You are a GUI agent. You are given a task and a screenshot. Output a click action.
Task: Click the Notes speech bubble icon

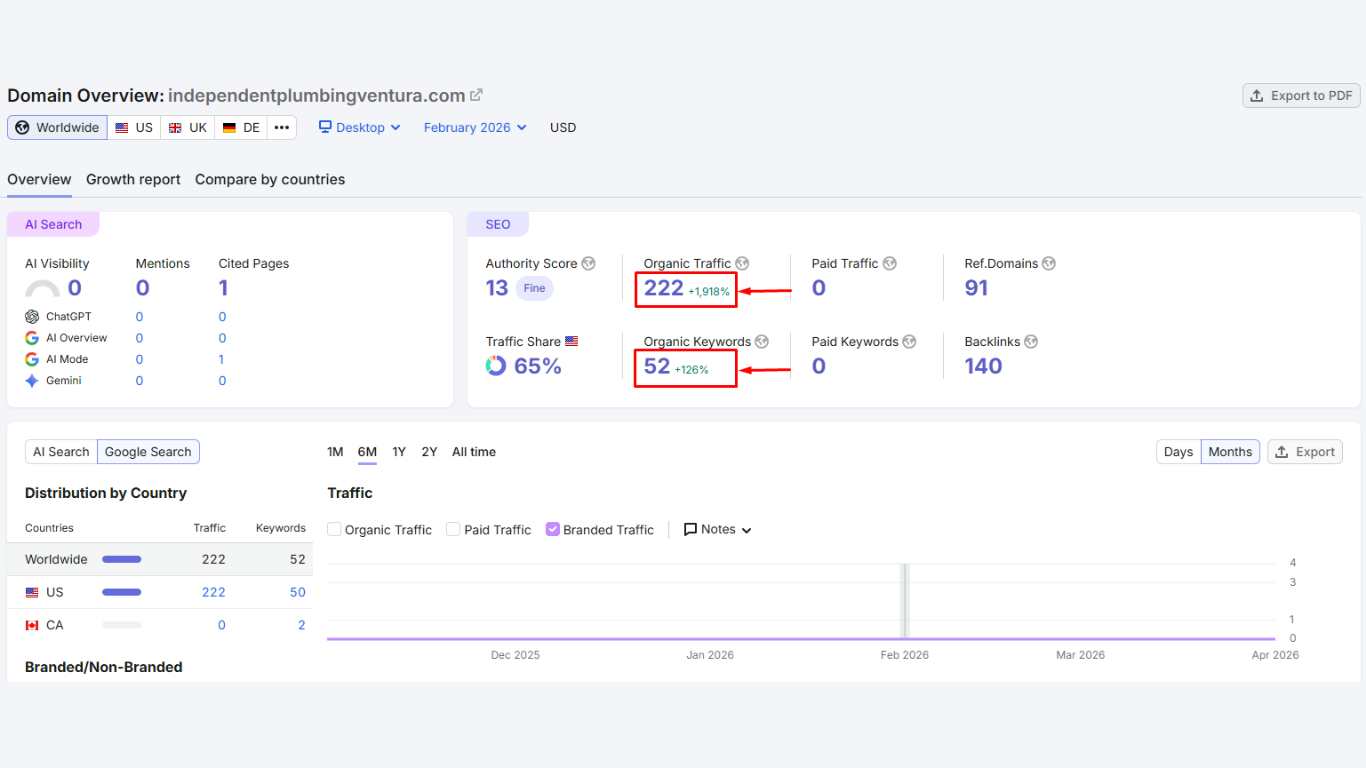click(690, 530)
